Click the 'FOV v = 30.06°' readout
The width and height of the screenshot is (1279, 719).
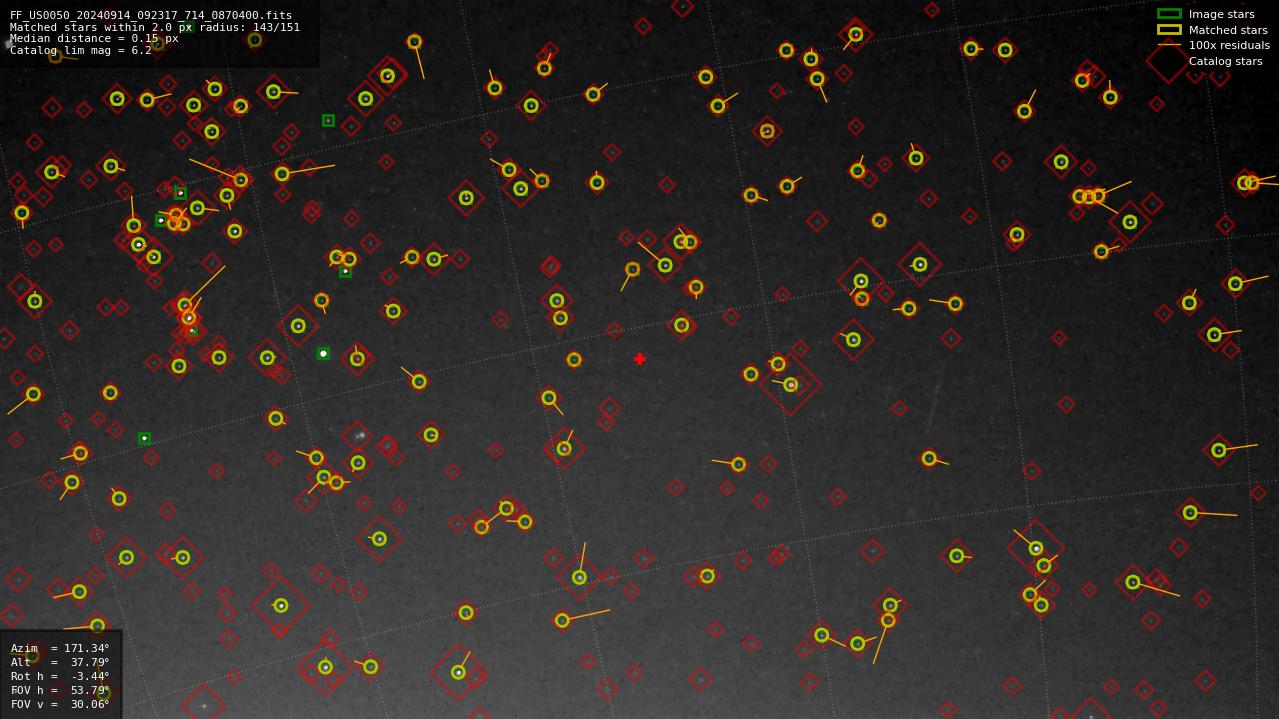[60, 704]
